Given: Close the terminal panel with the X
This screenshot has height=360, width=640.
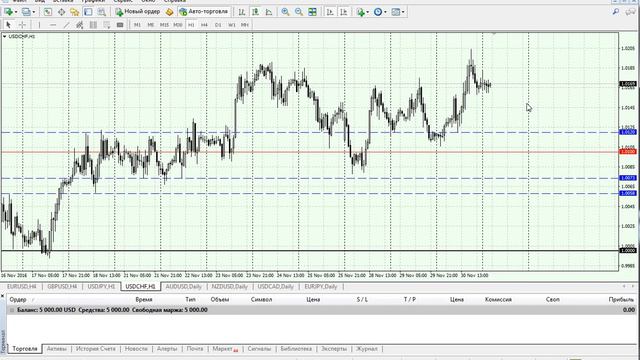Looking at the screenshot, I should [x=2, y=296].
